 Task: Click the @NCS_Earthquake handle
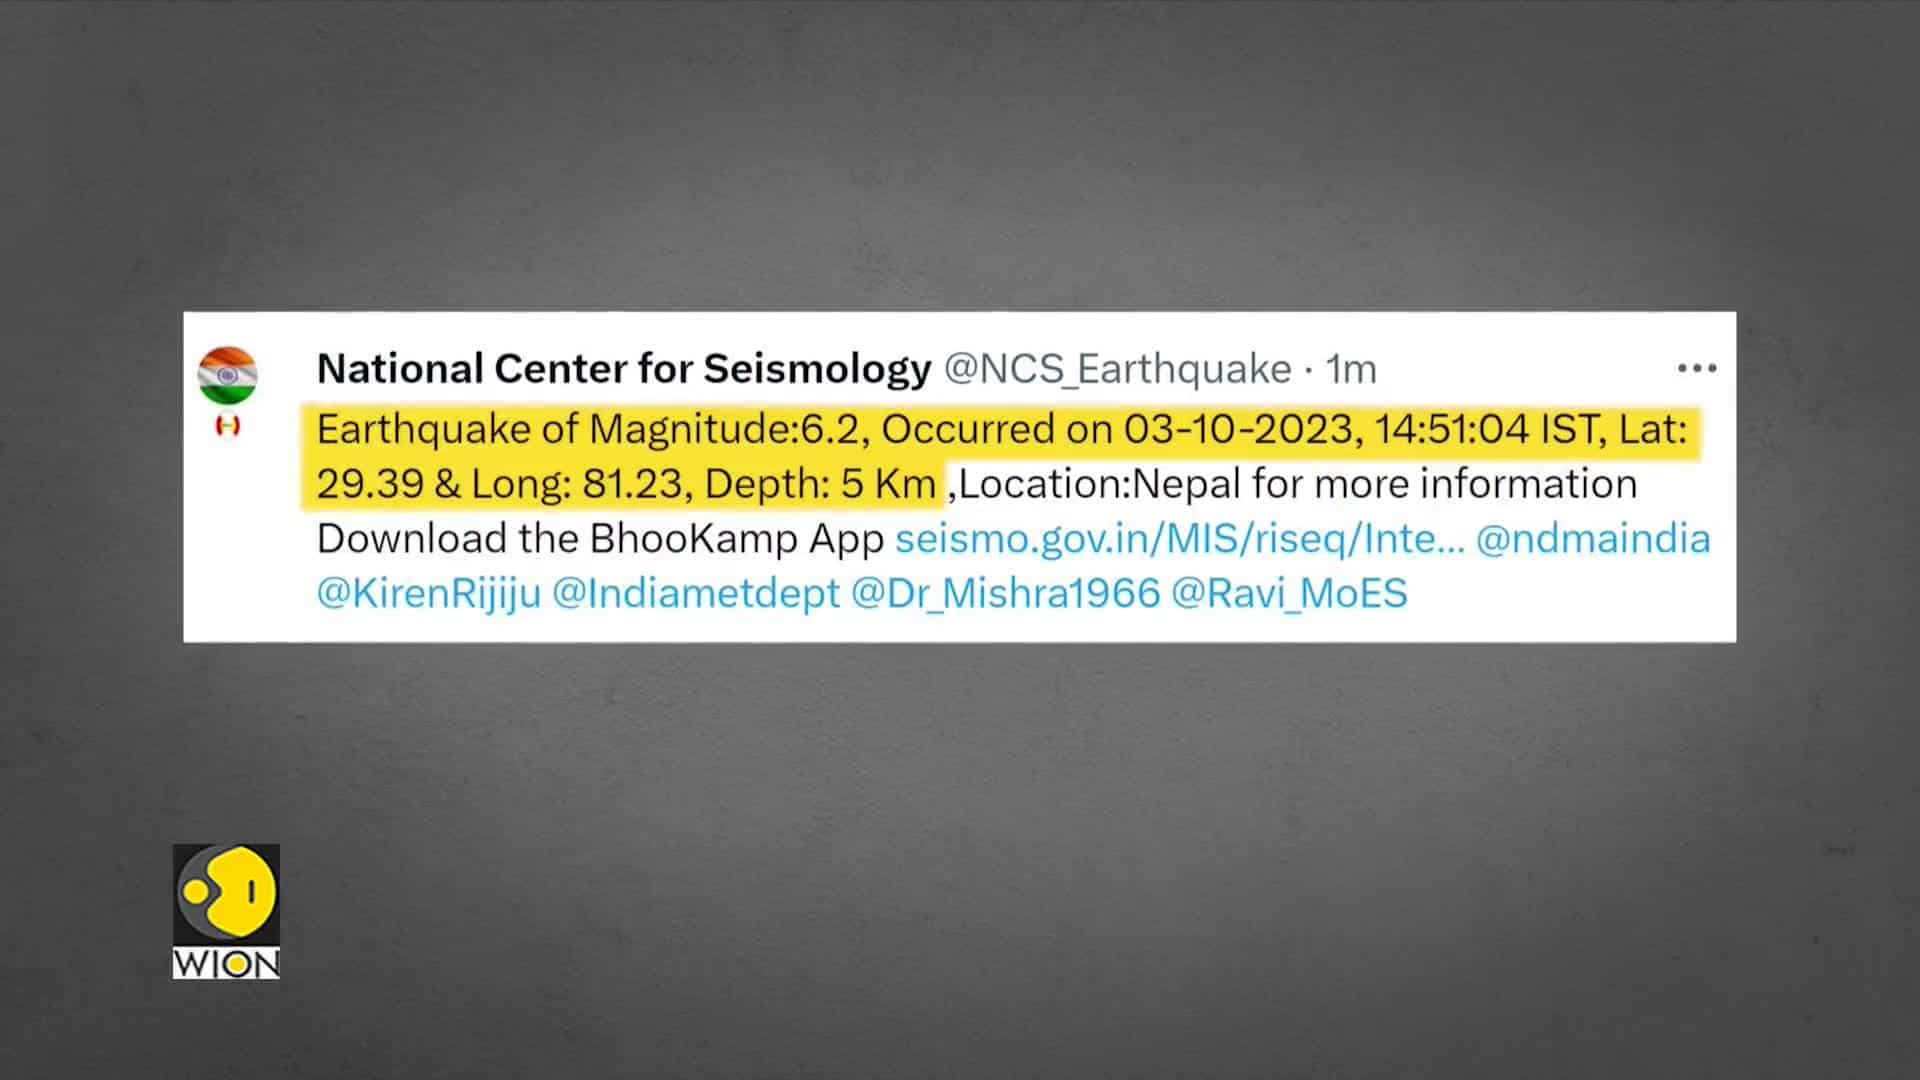click(1118, 369)
